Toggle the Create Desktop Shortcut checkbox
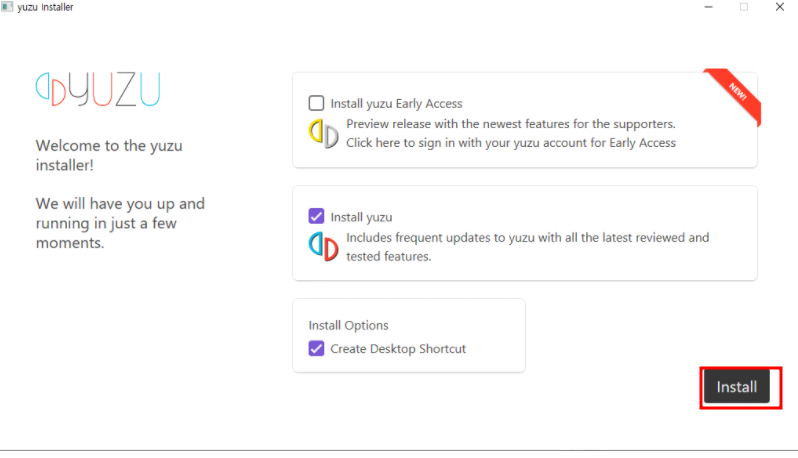798x458 pixels. (x=316, y=349)
